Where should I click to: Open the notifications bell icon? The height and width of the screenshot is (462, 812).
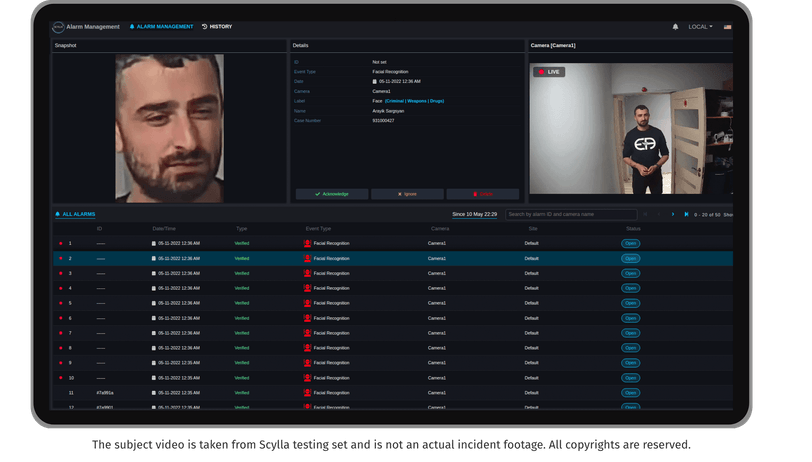pos(675,27)
